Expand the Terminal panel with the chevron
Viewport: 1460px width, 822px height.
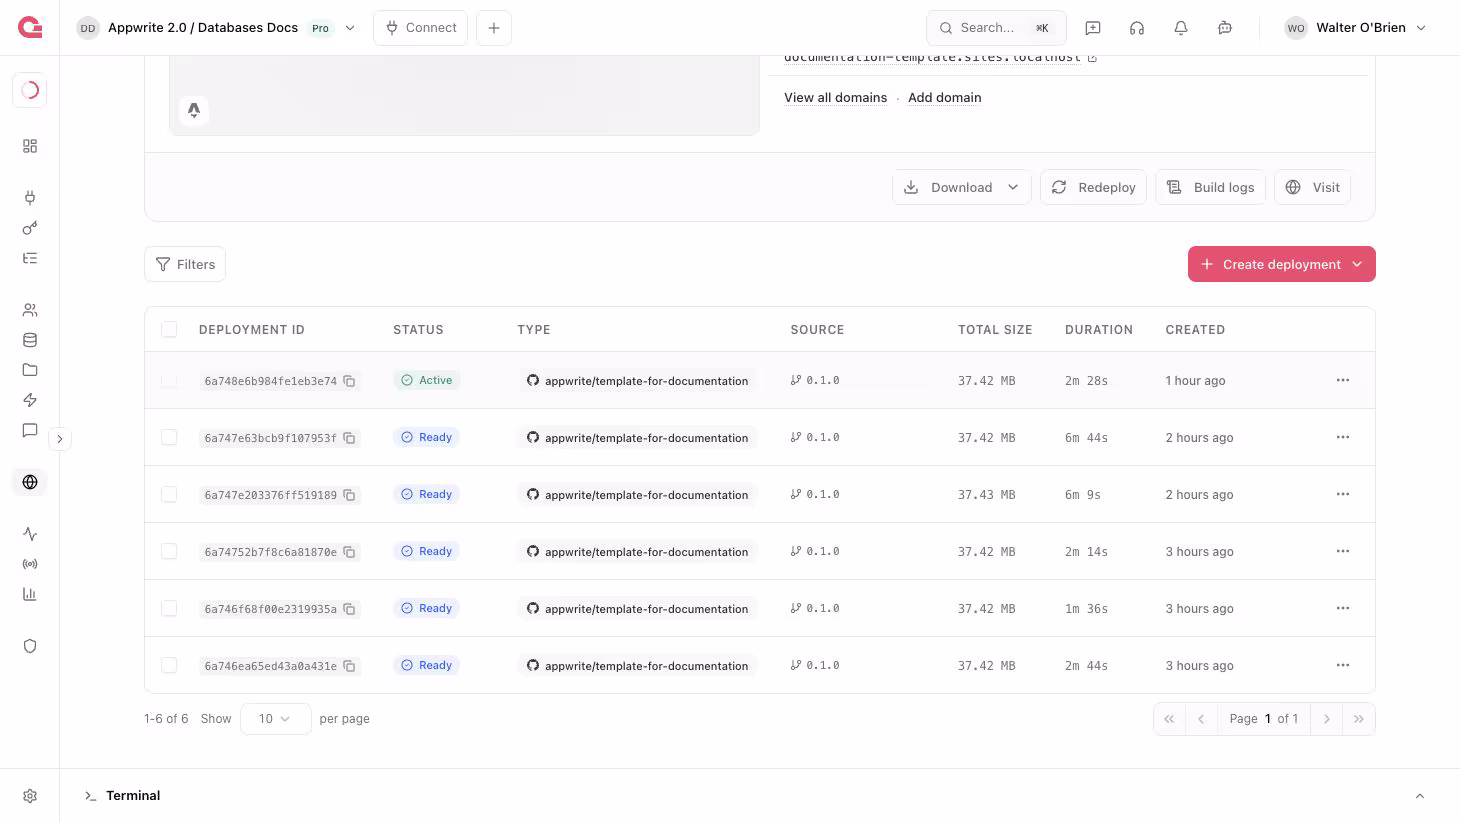tap(1420, 796)
